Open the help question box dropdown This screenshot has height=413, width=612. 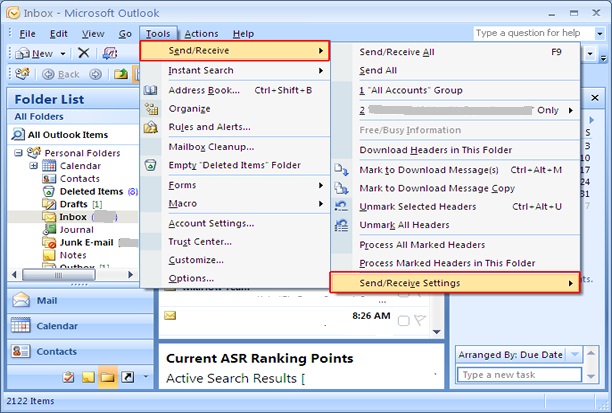(x=600, y=34)
